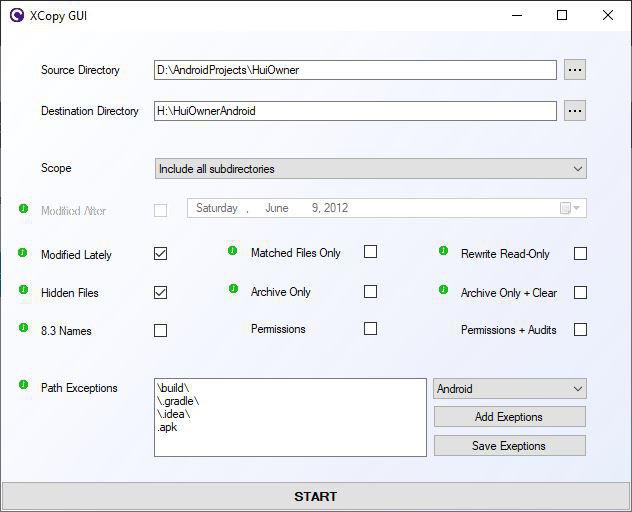Screen dimensions: 632x512
Task: Click inside the Destination Directory field
Action: [x=355, y=111]
